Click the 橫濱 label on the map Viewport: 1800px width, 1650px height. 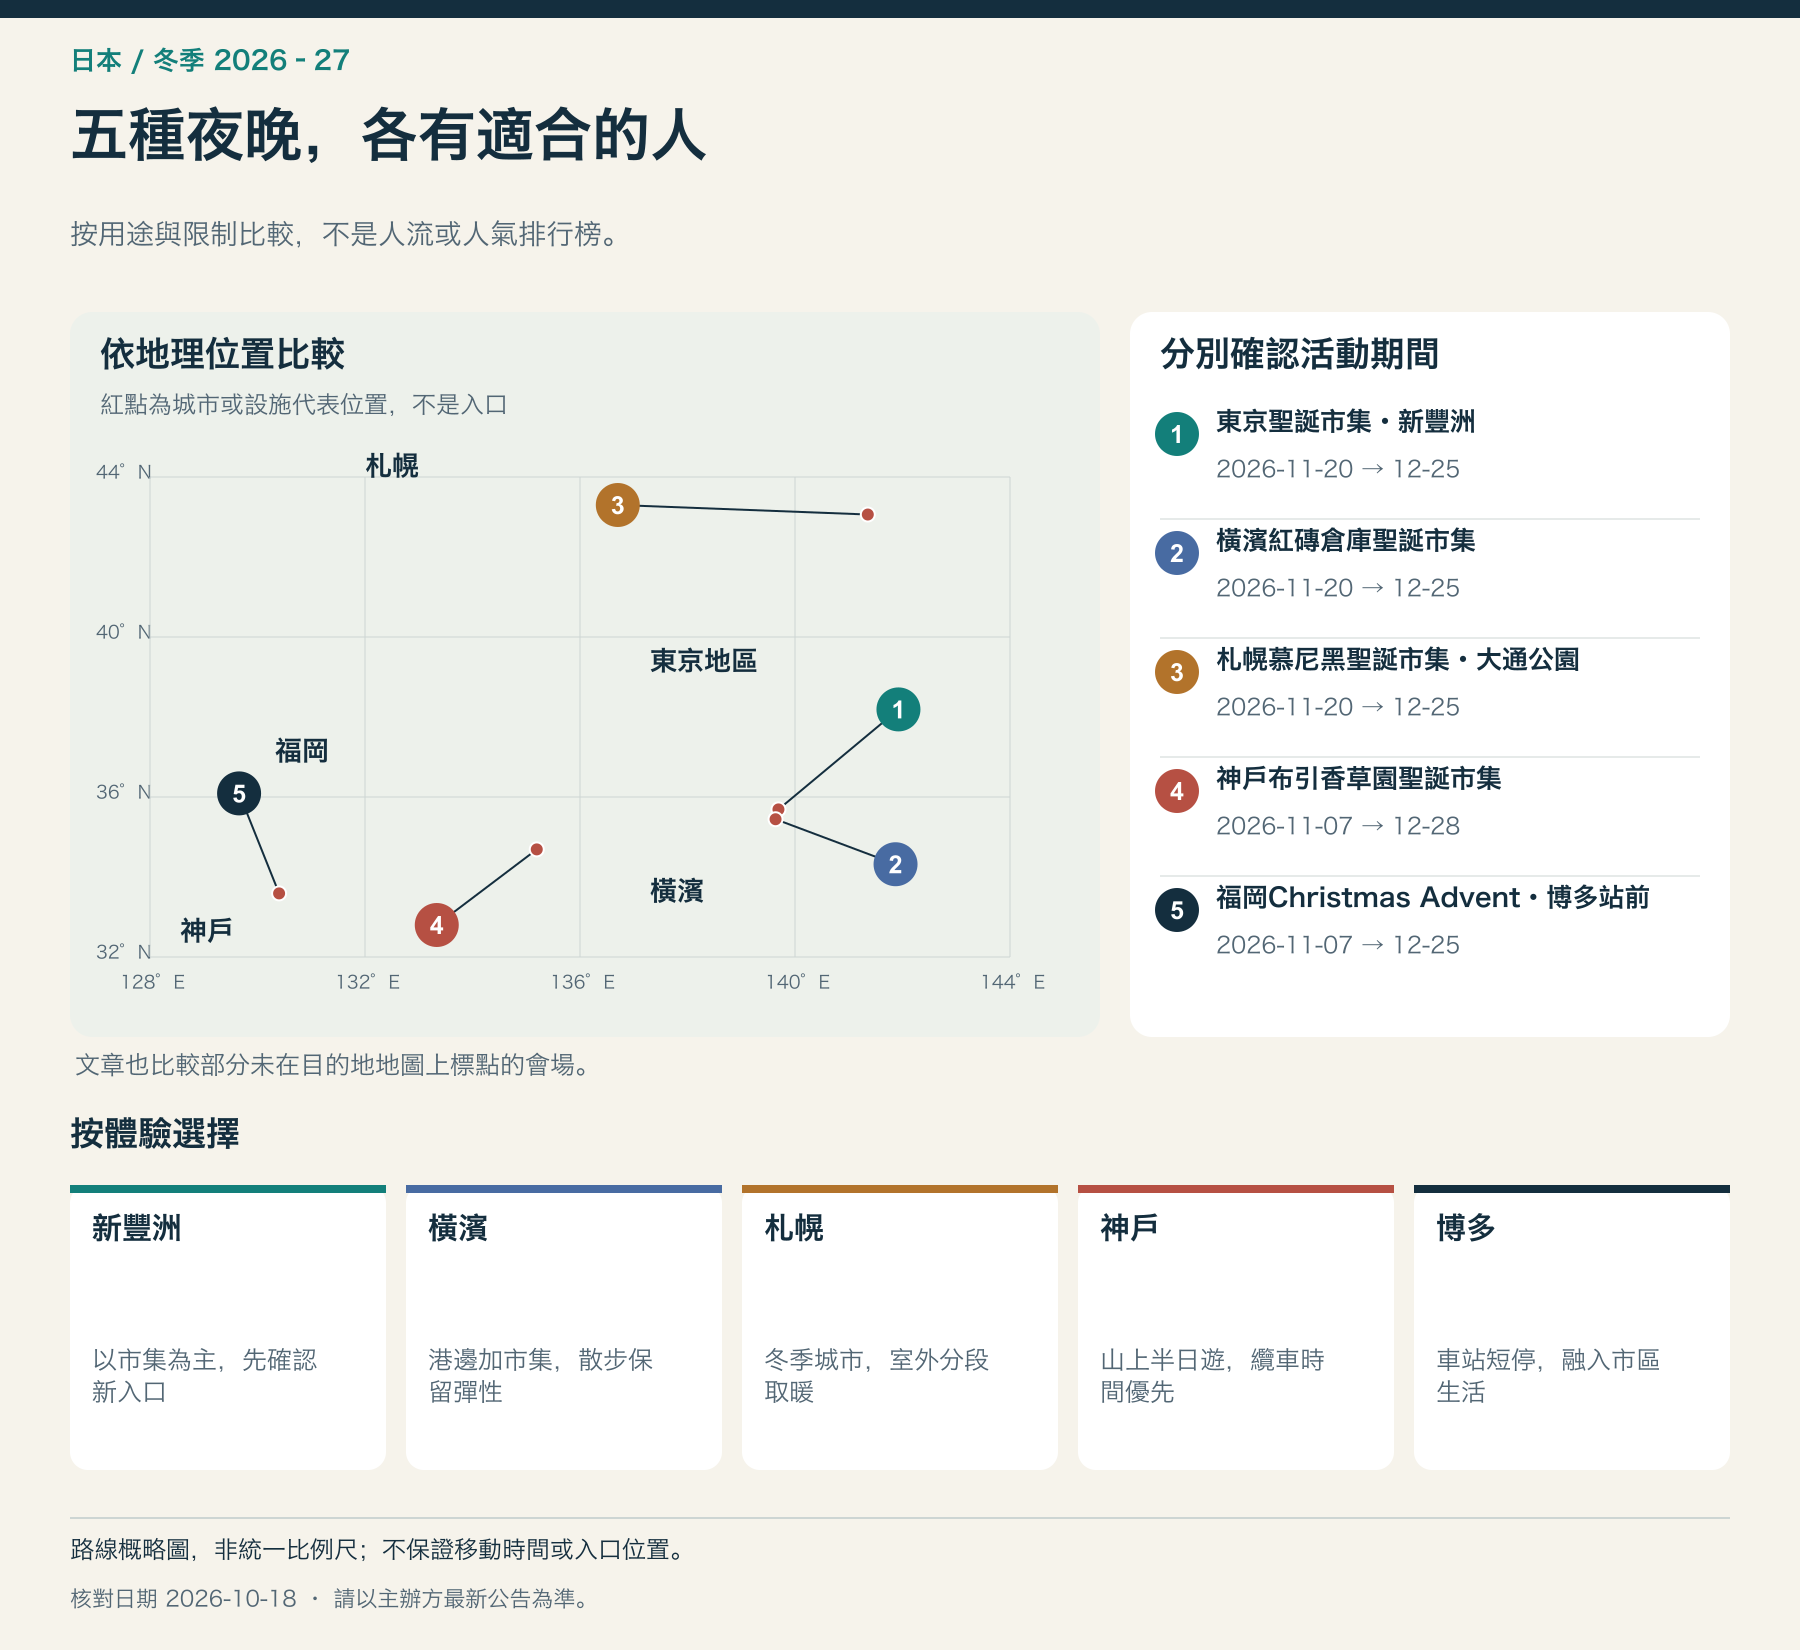tap(677, 891)
